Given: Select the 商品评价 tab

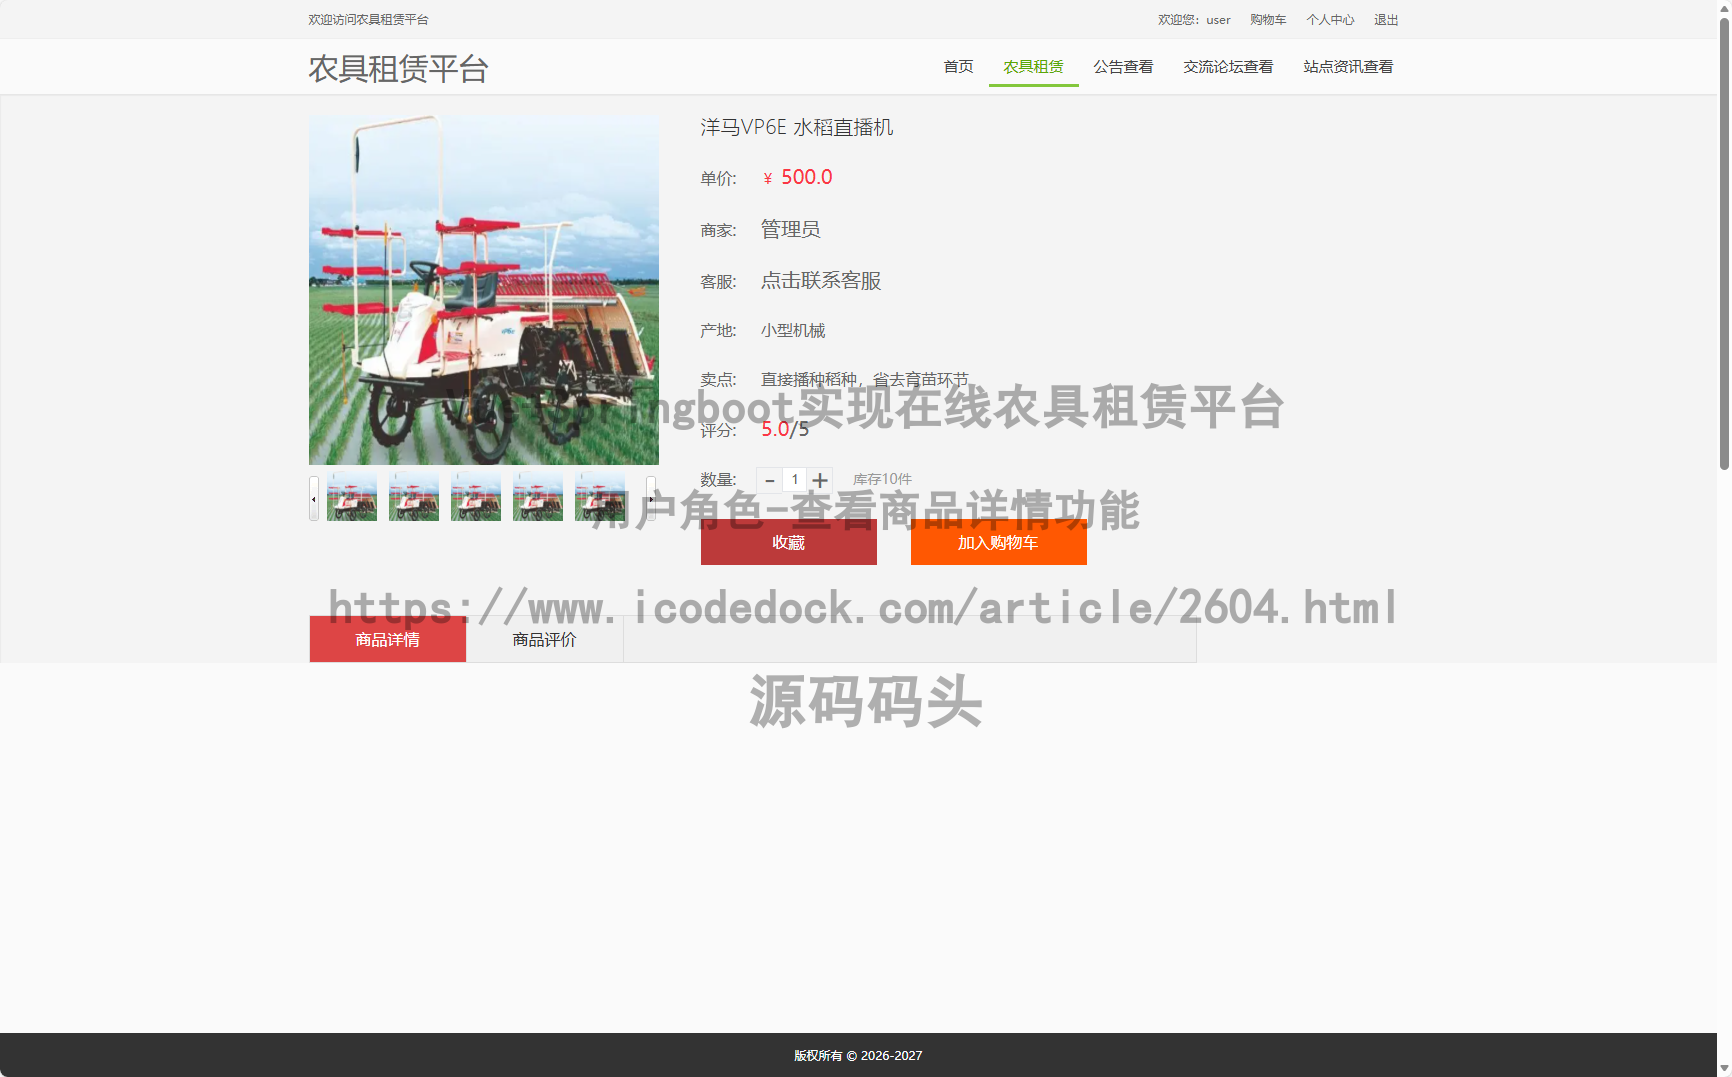Looking at the screenshot, I should click(544, 639).
